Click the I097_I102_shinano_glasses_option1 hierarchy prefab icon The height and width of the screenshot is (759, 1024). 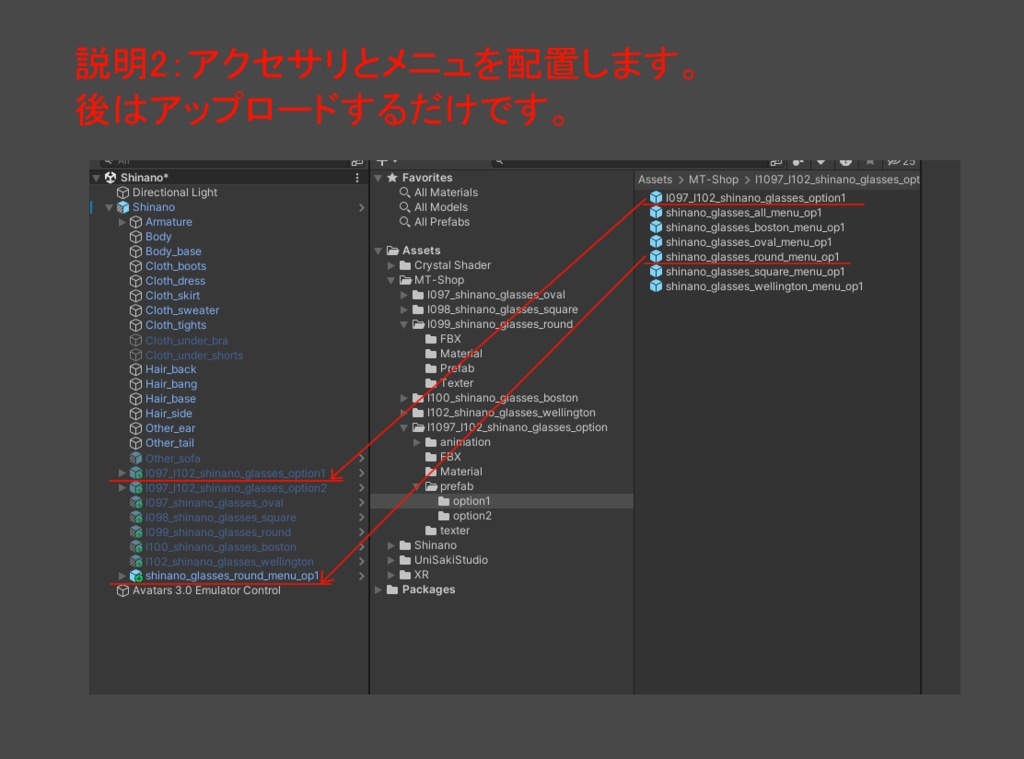point(136,473)
